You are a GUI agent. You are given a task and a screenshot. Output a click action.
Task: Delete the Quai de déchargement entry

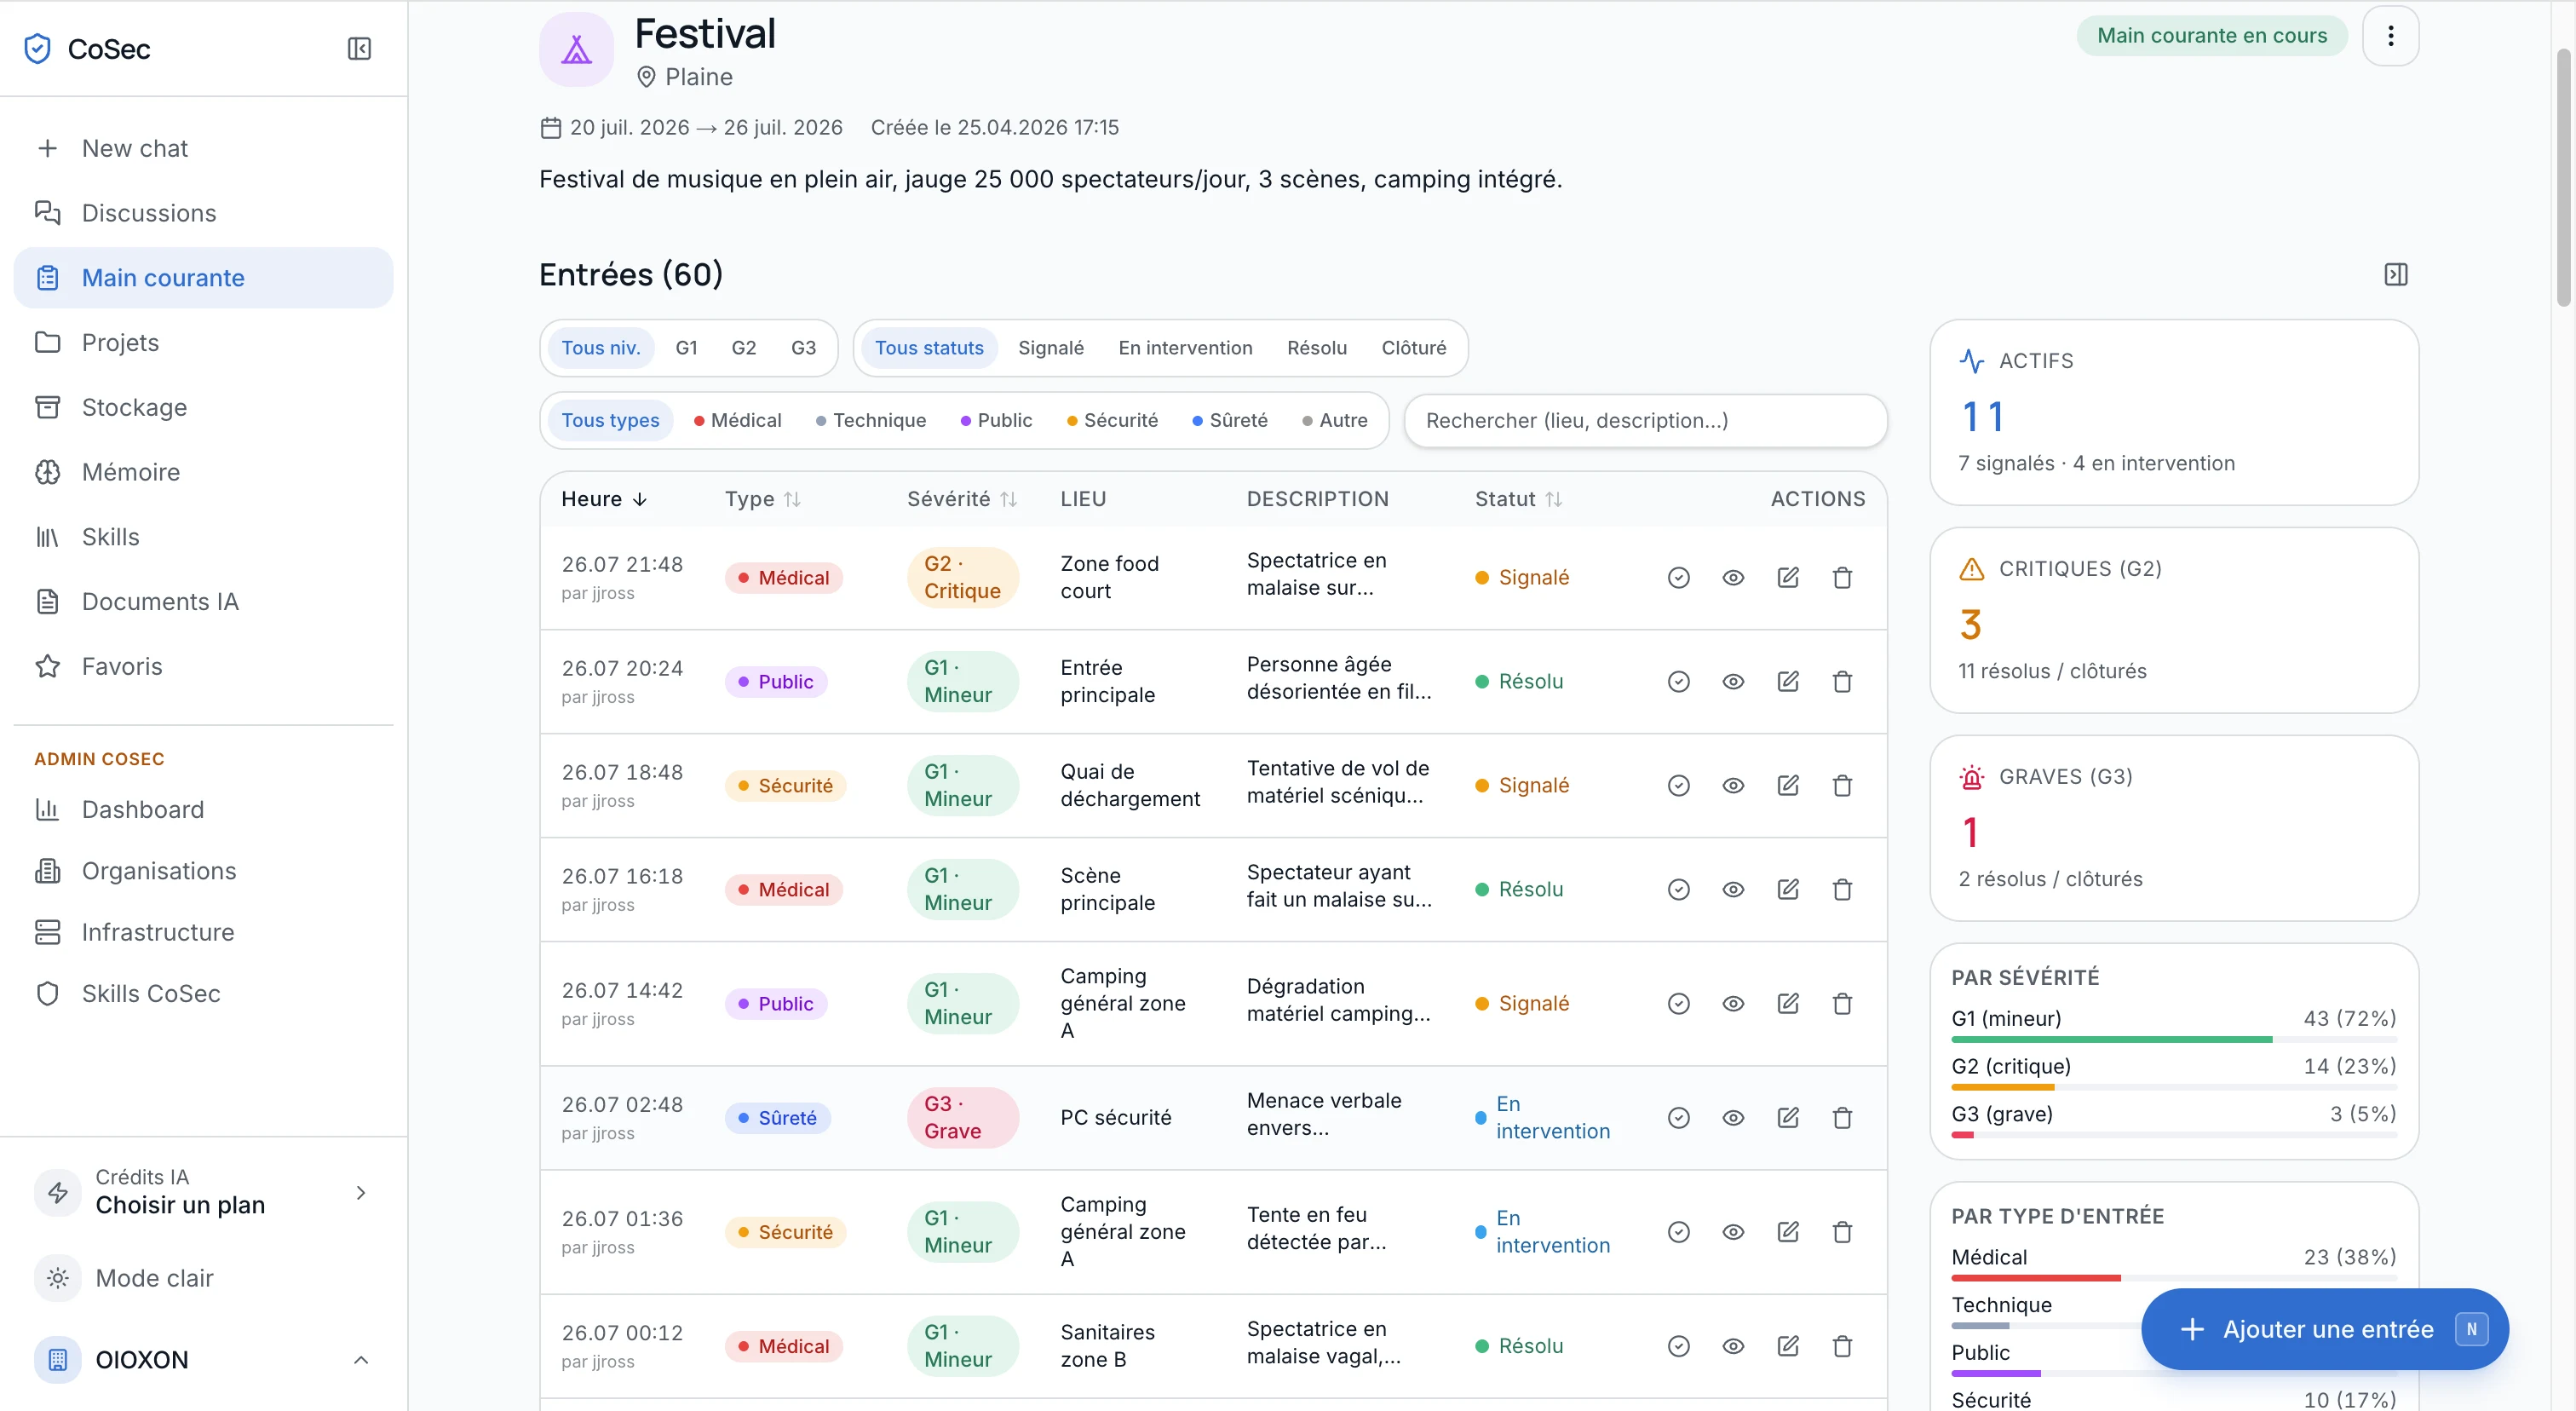click(x=1842, y=785)
